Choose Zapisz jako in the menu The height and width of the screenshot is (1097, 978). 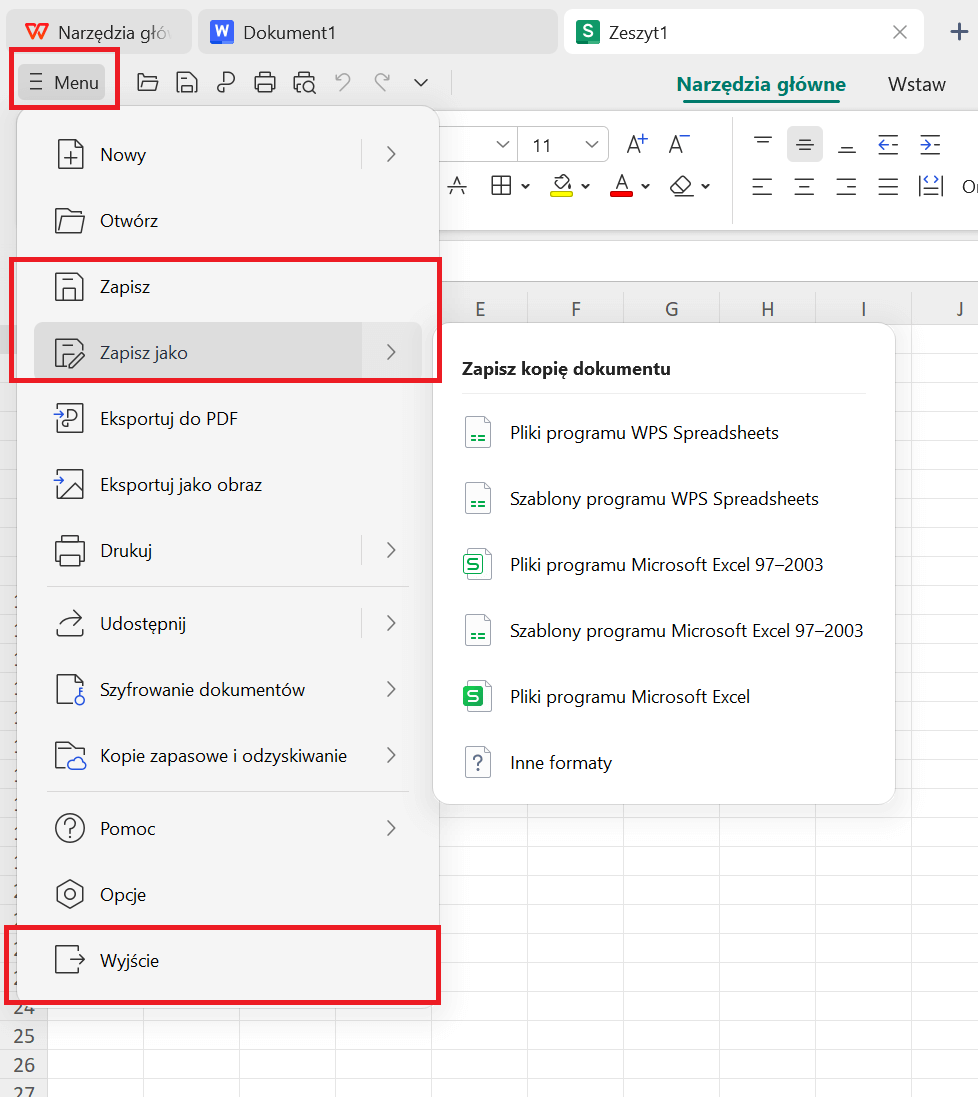tap(197, 353)
